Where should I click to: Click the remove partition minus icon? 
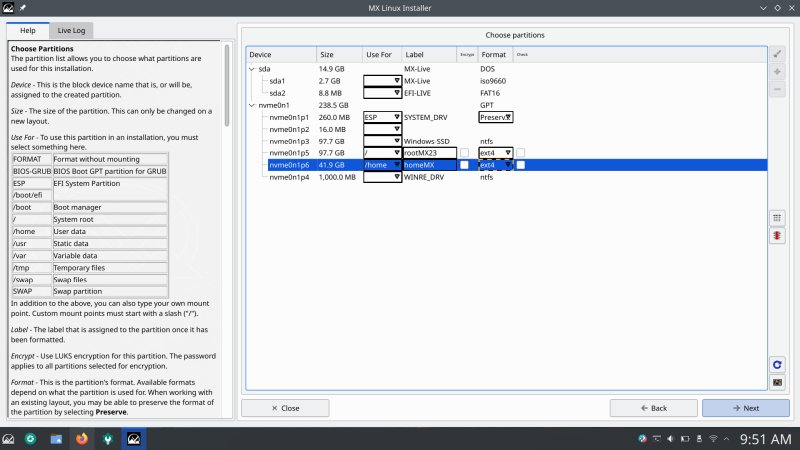(x=777, y=89)
